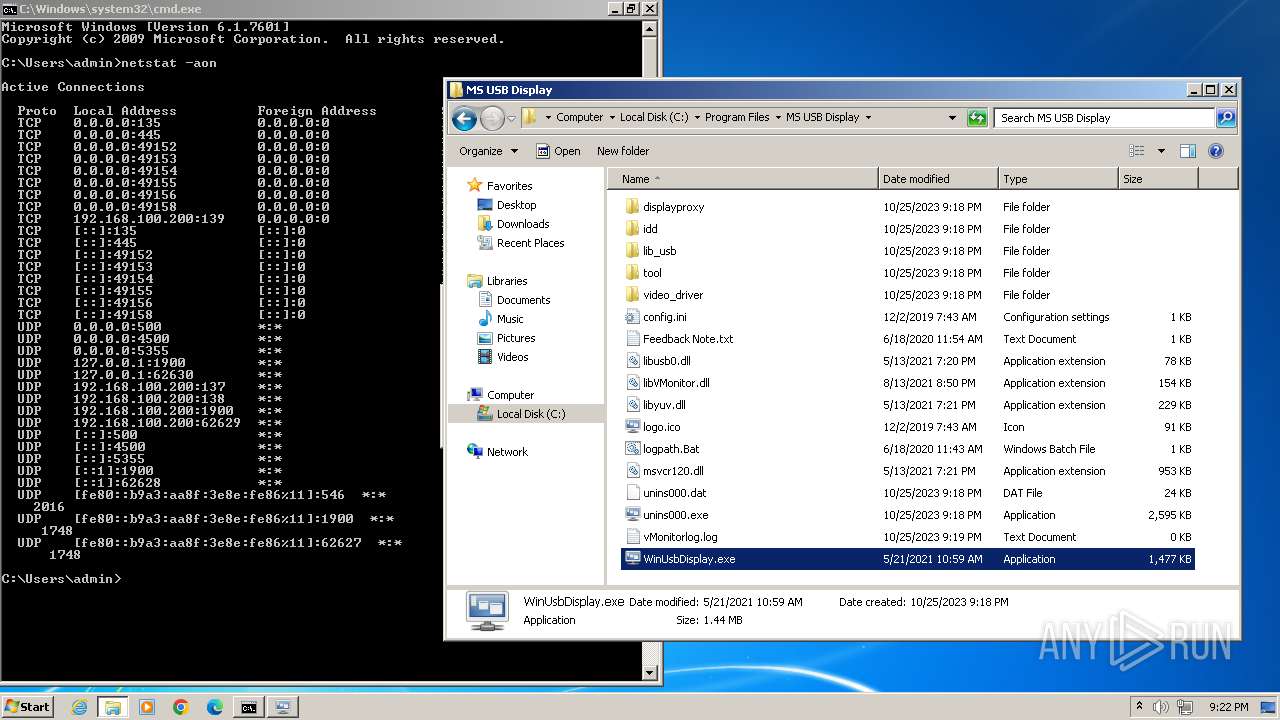Click the Back navigation arrow in Explorer

pyautogui.click(x=464, y=119)
